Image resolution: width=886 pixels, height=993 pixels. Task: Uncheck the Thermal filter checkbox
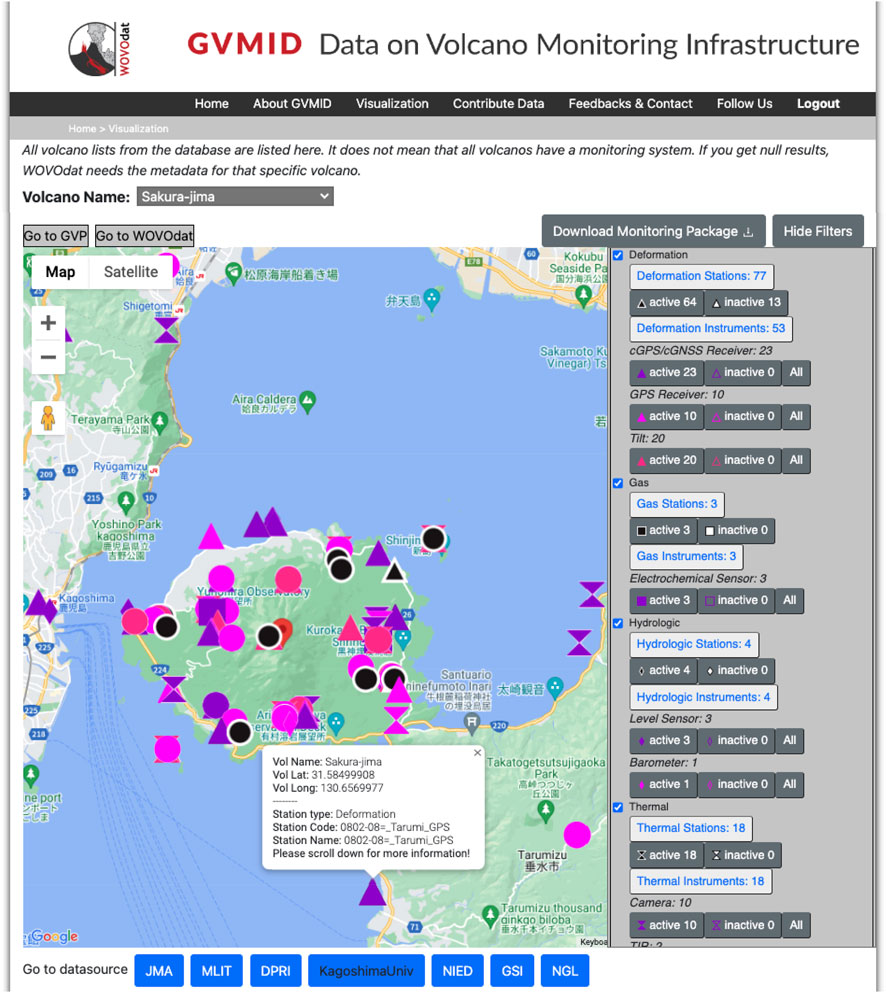(x=618, y=807)
